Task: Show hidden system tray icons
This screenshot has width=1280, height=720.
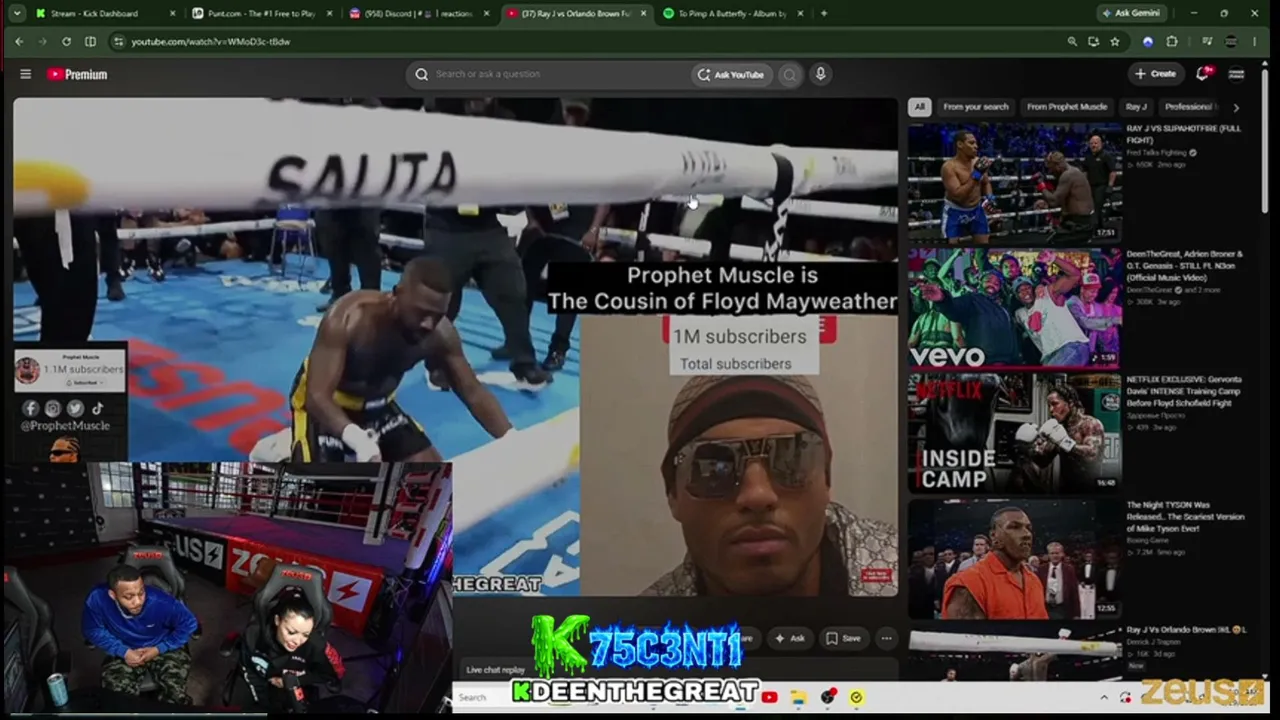Action: click(1104, 697)
